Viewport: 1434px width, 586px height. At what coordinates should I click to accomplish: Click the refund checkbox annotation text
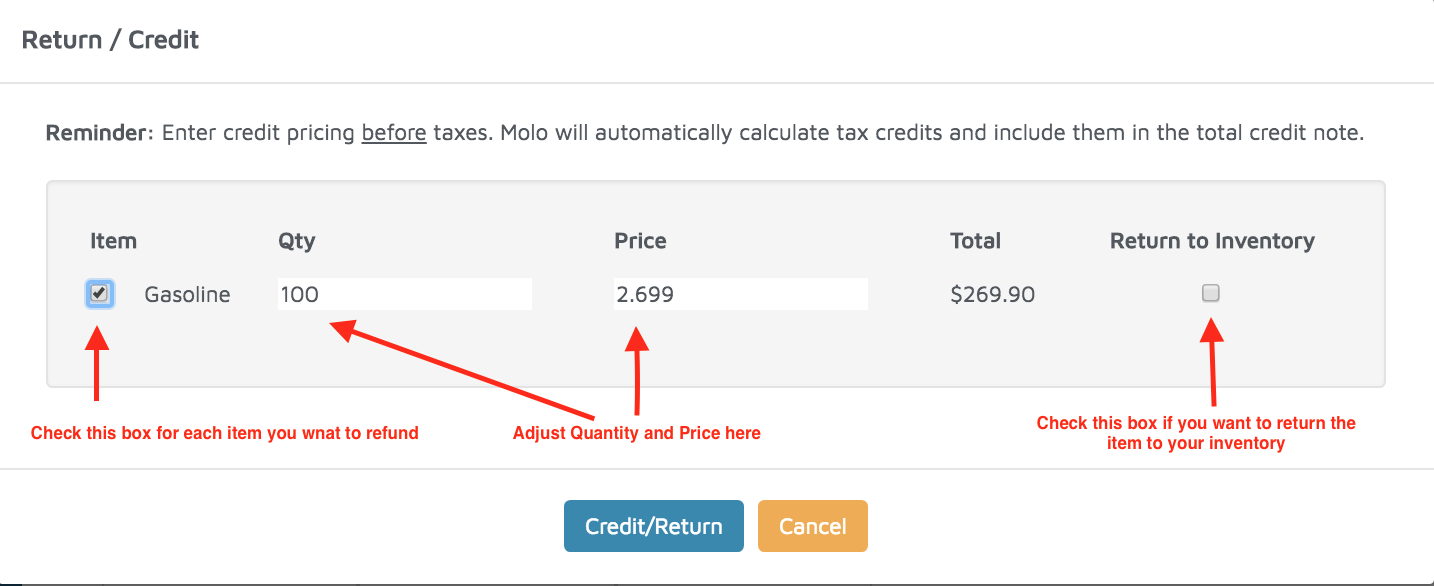(225, 432)
